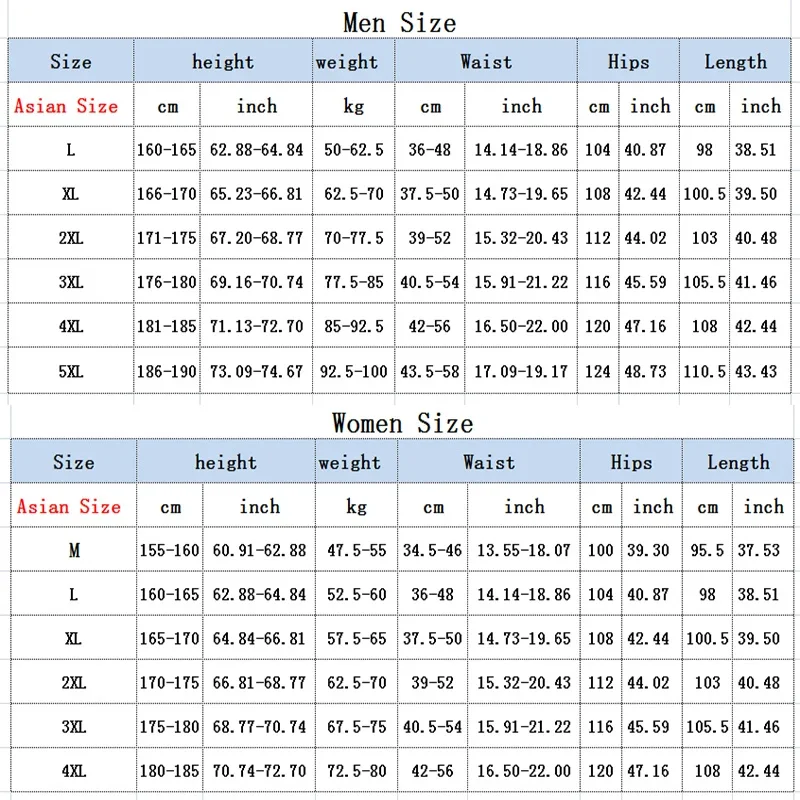This screenshot has width=800, height=800.
Task: Click Women weight cell 47.5-55
Action: click(356, 550)
